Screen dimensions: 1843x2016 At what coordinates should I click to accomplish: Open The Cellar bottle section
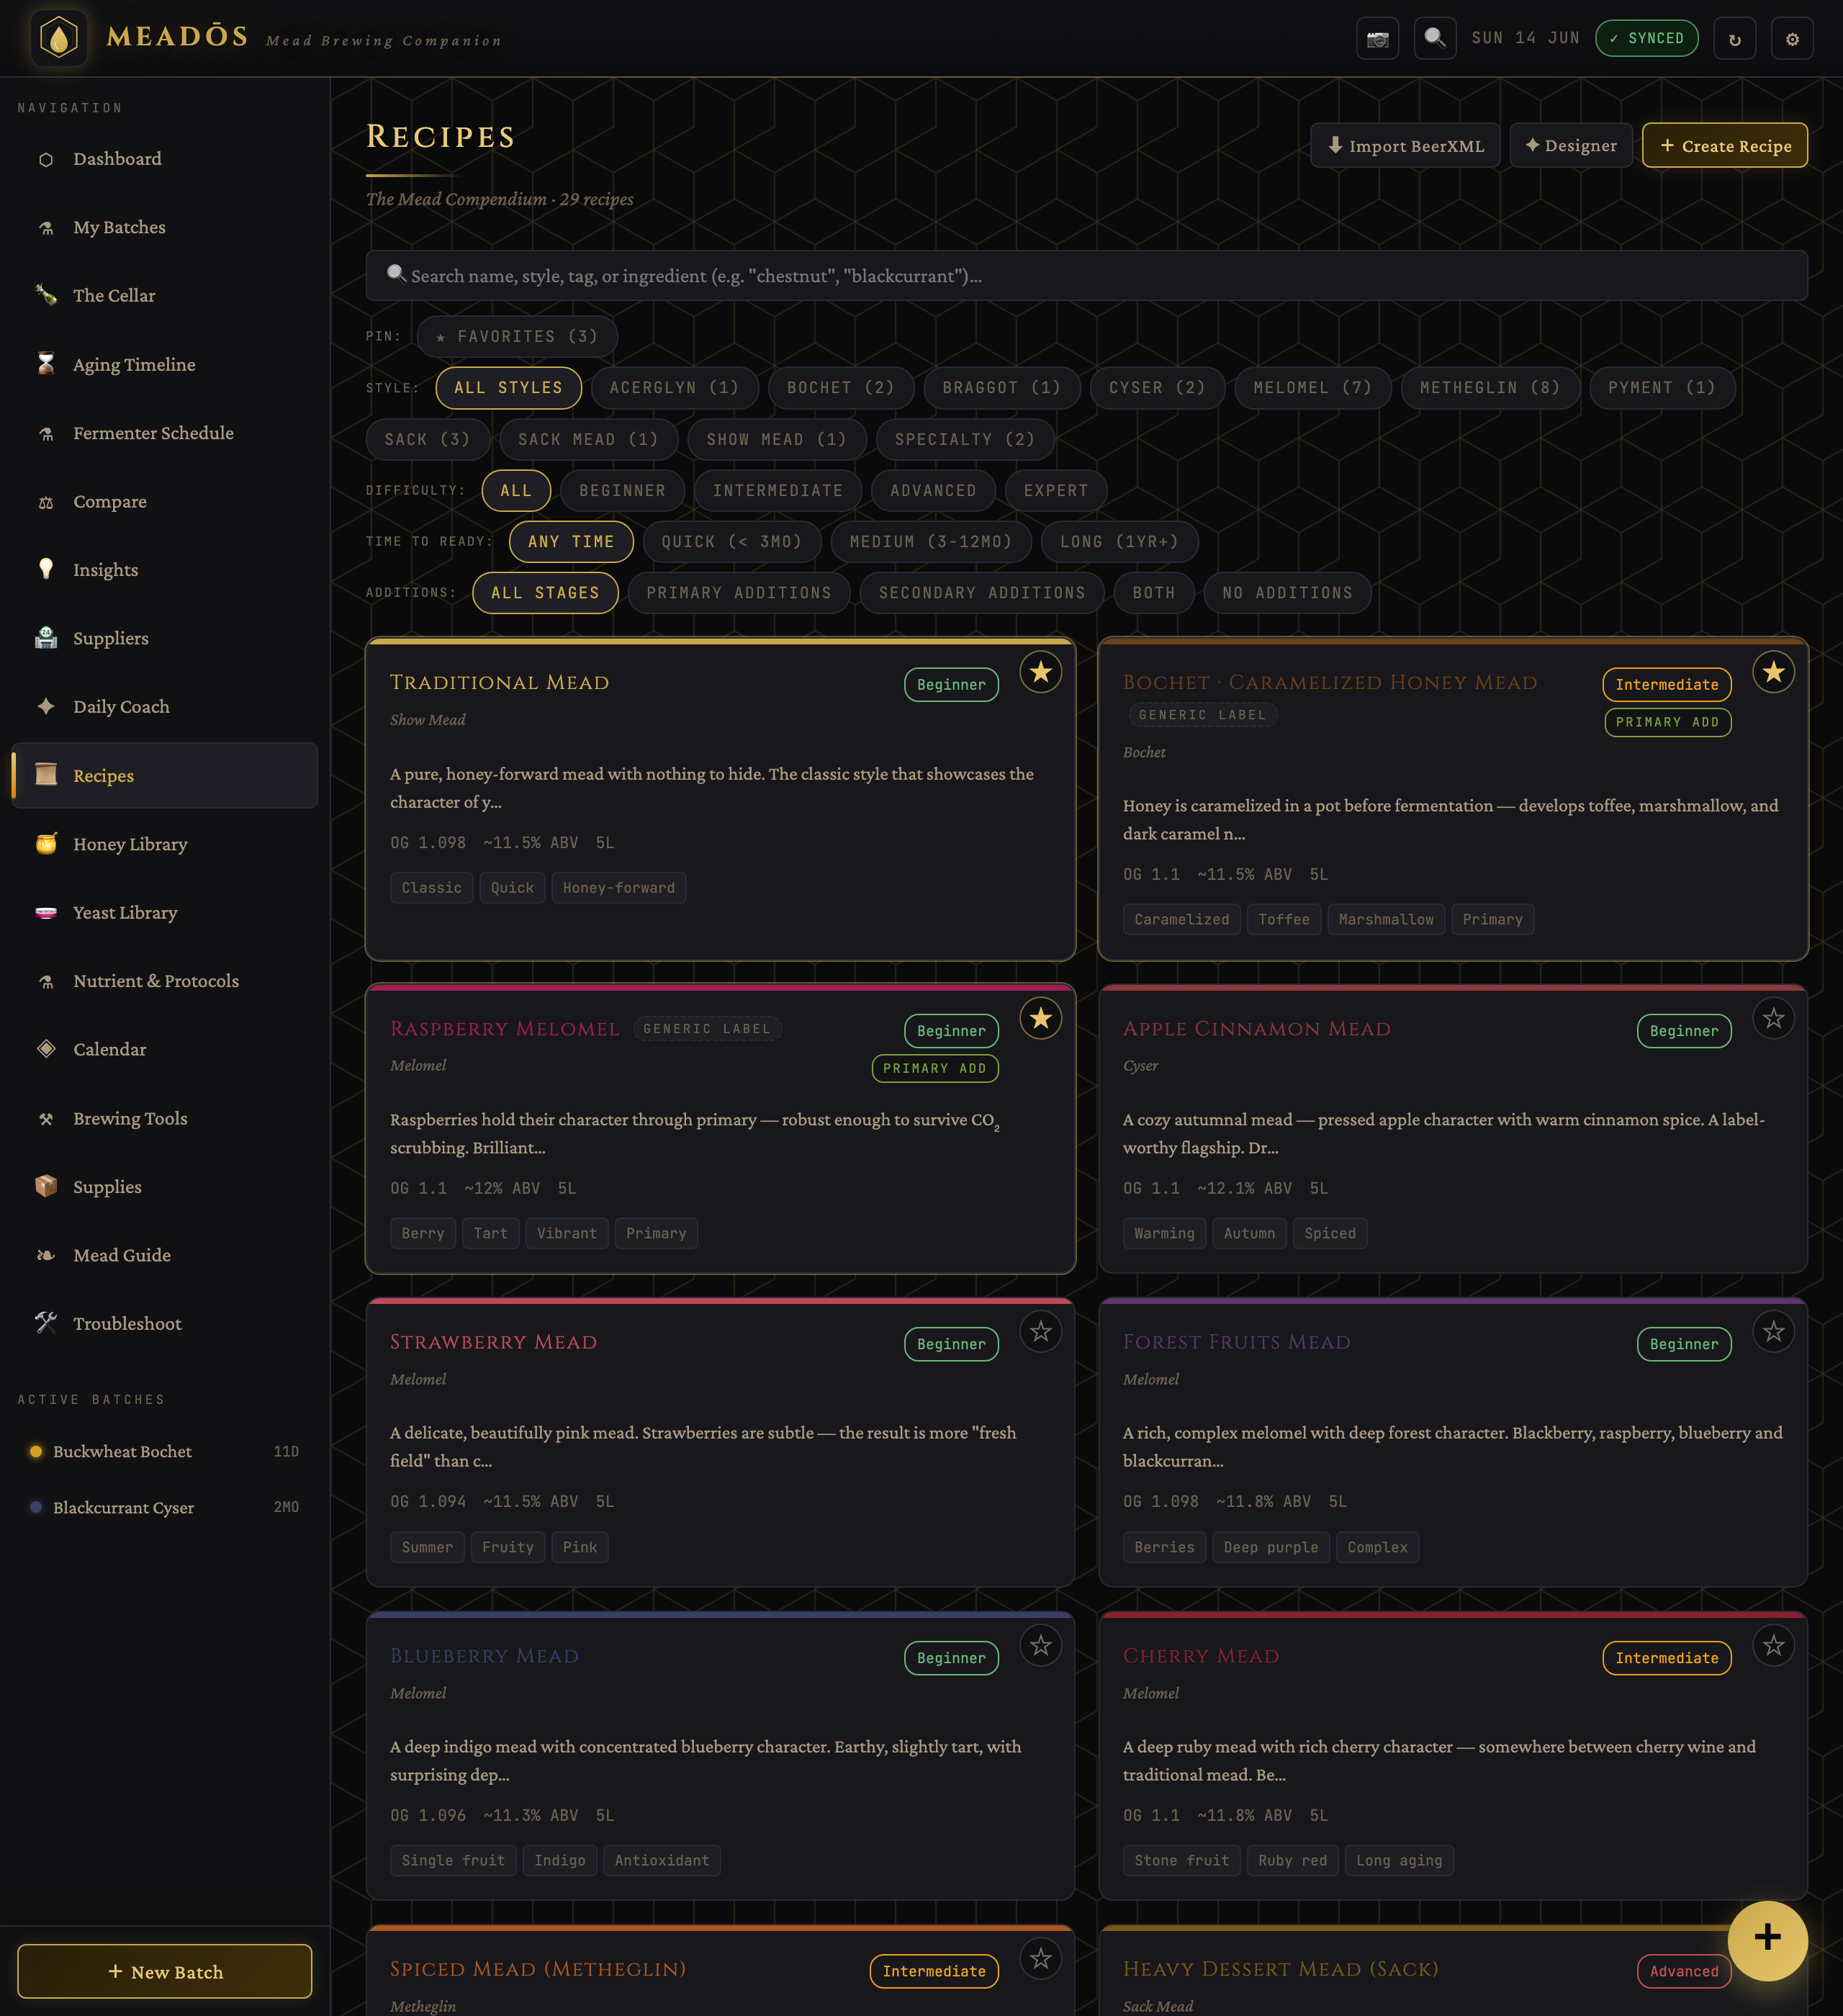tap(164, 295)
